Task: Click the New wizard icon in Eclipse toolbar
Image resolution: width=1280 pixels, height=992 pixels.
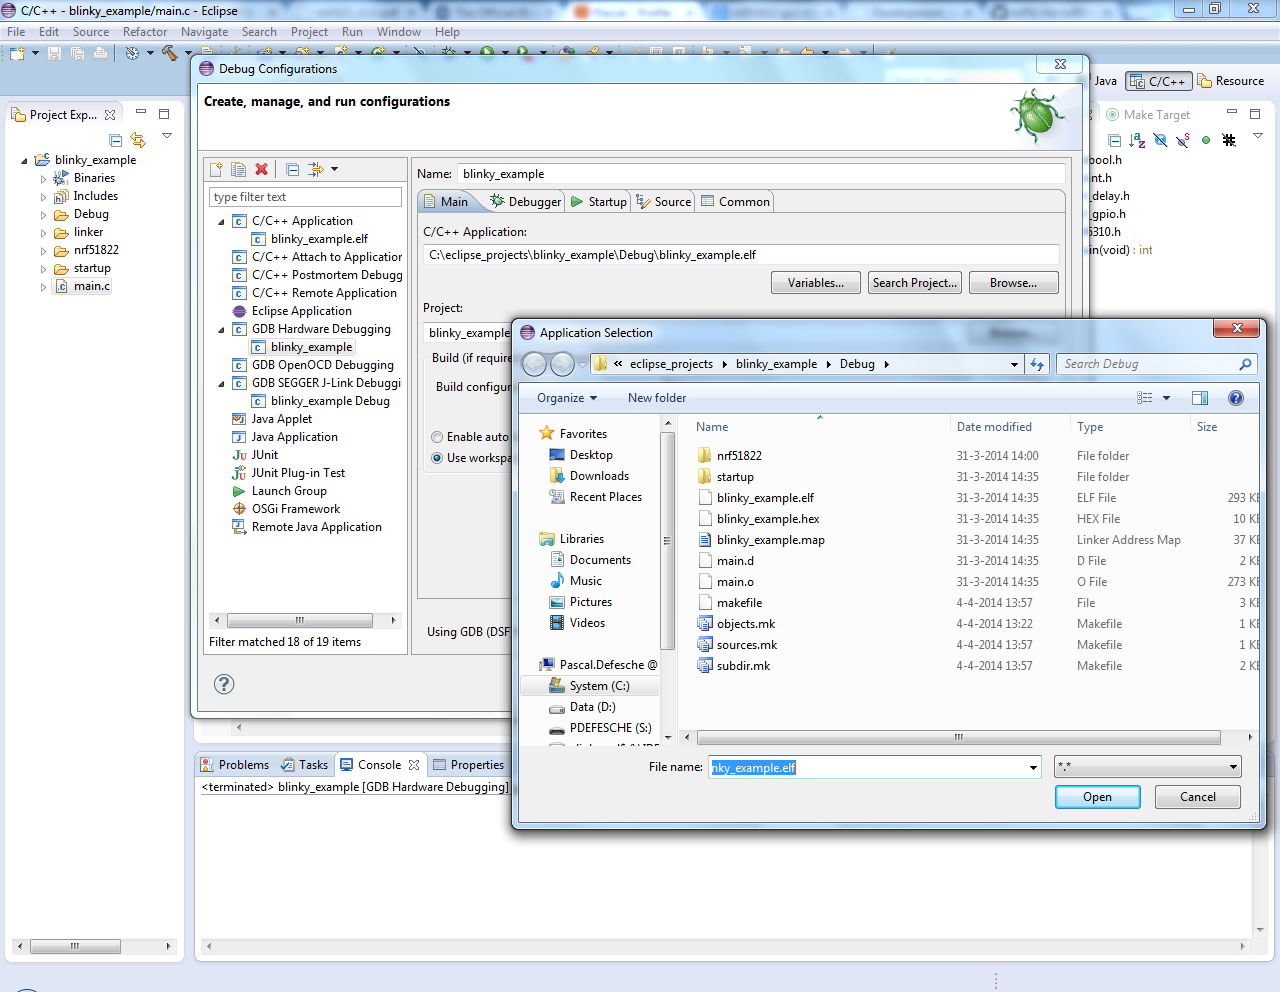Action: pyautogui.click(x=17, y=53)
